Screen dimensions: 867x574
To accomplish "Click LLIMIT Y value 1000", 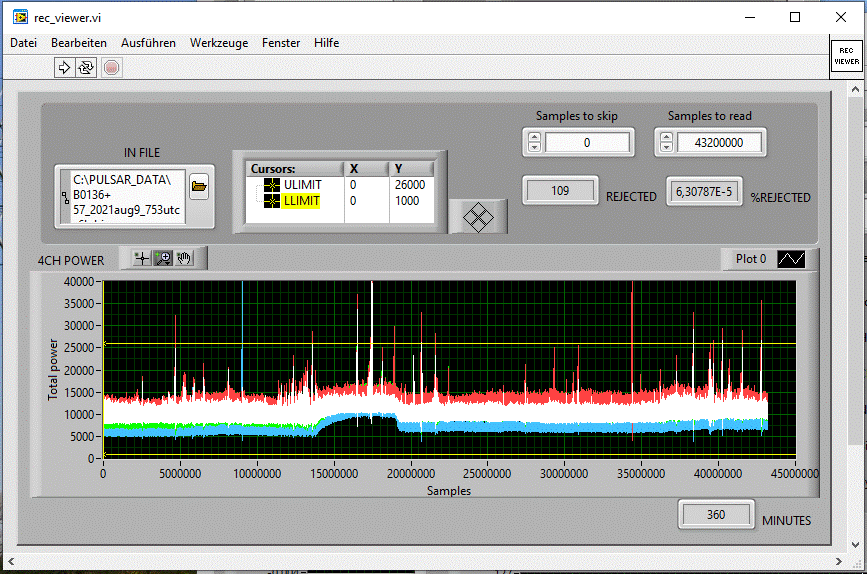I will (x=407, y=201).
